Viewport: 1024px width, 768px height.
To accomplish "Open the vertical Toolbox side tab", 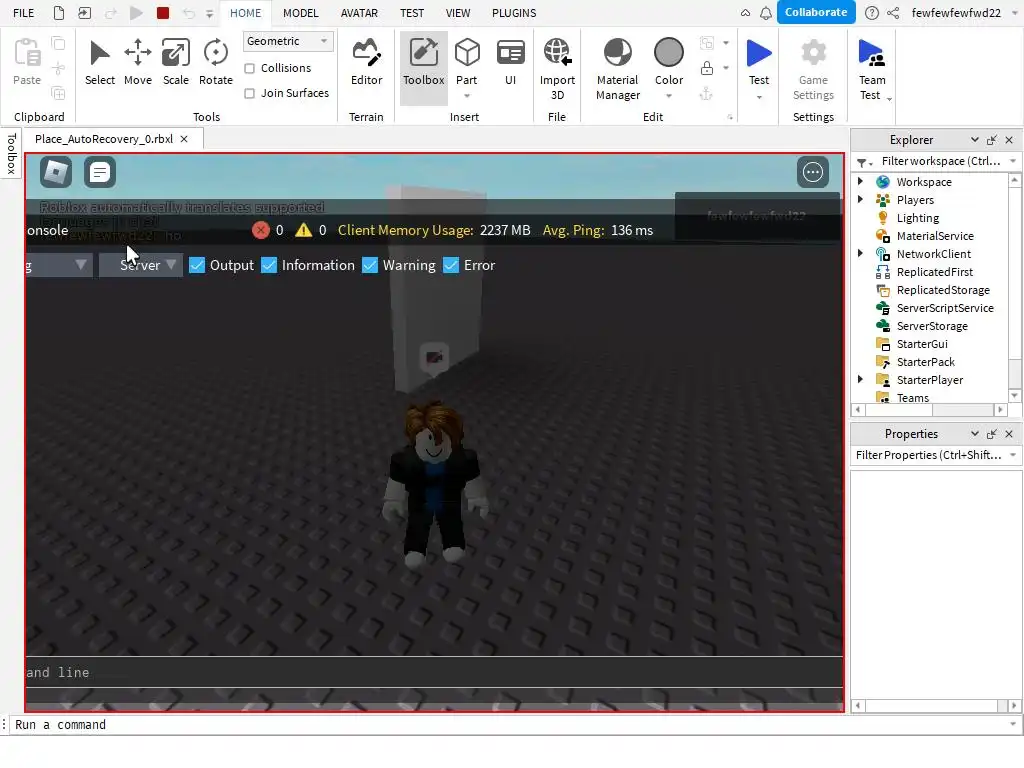I will click(x=11, y=153).
